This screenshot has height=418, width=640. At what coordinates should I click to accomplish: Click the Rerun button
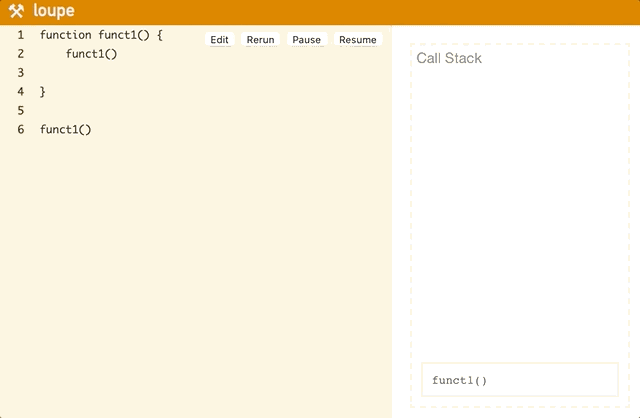click(260, 40)
